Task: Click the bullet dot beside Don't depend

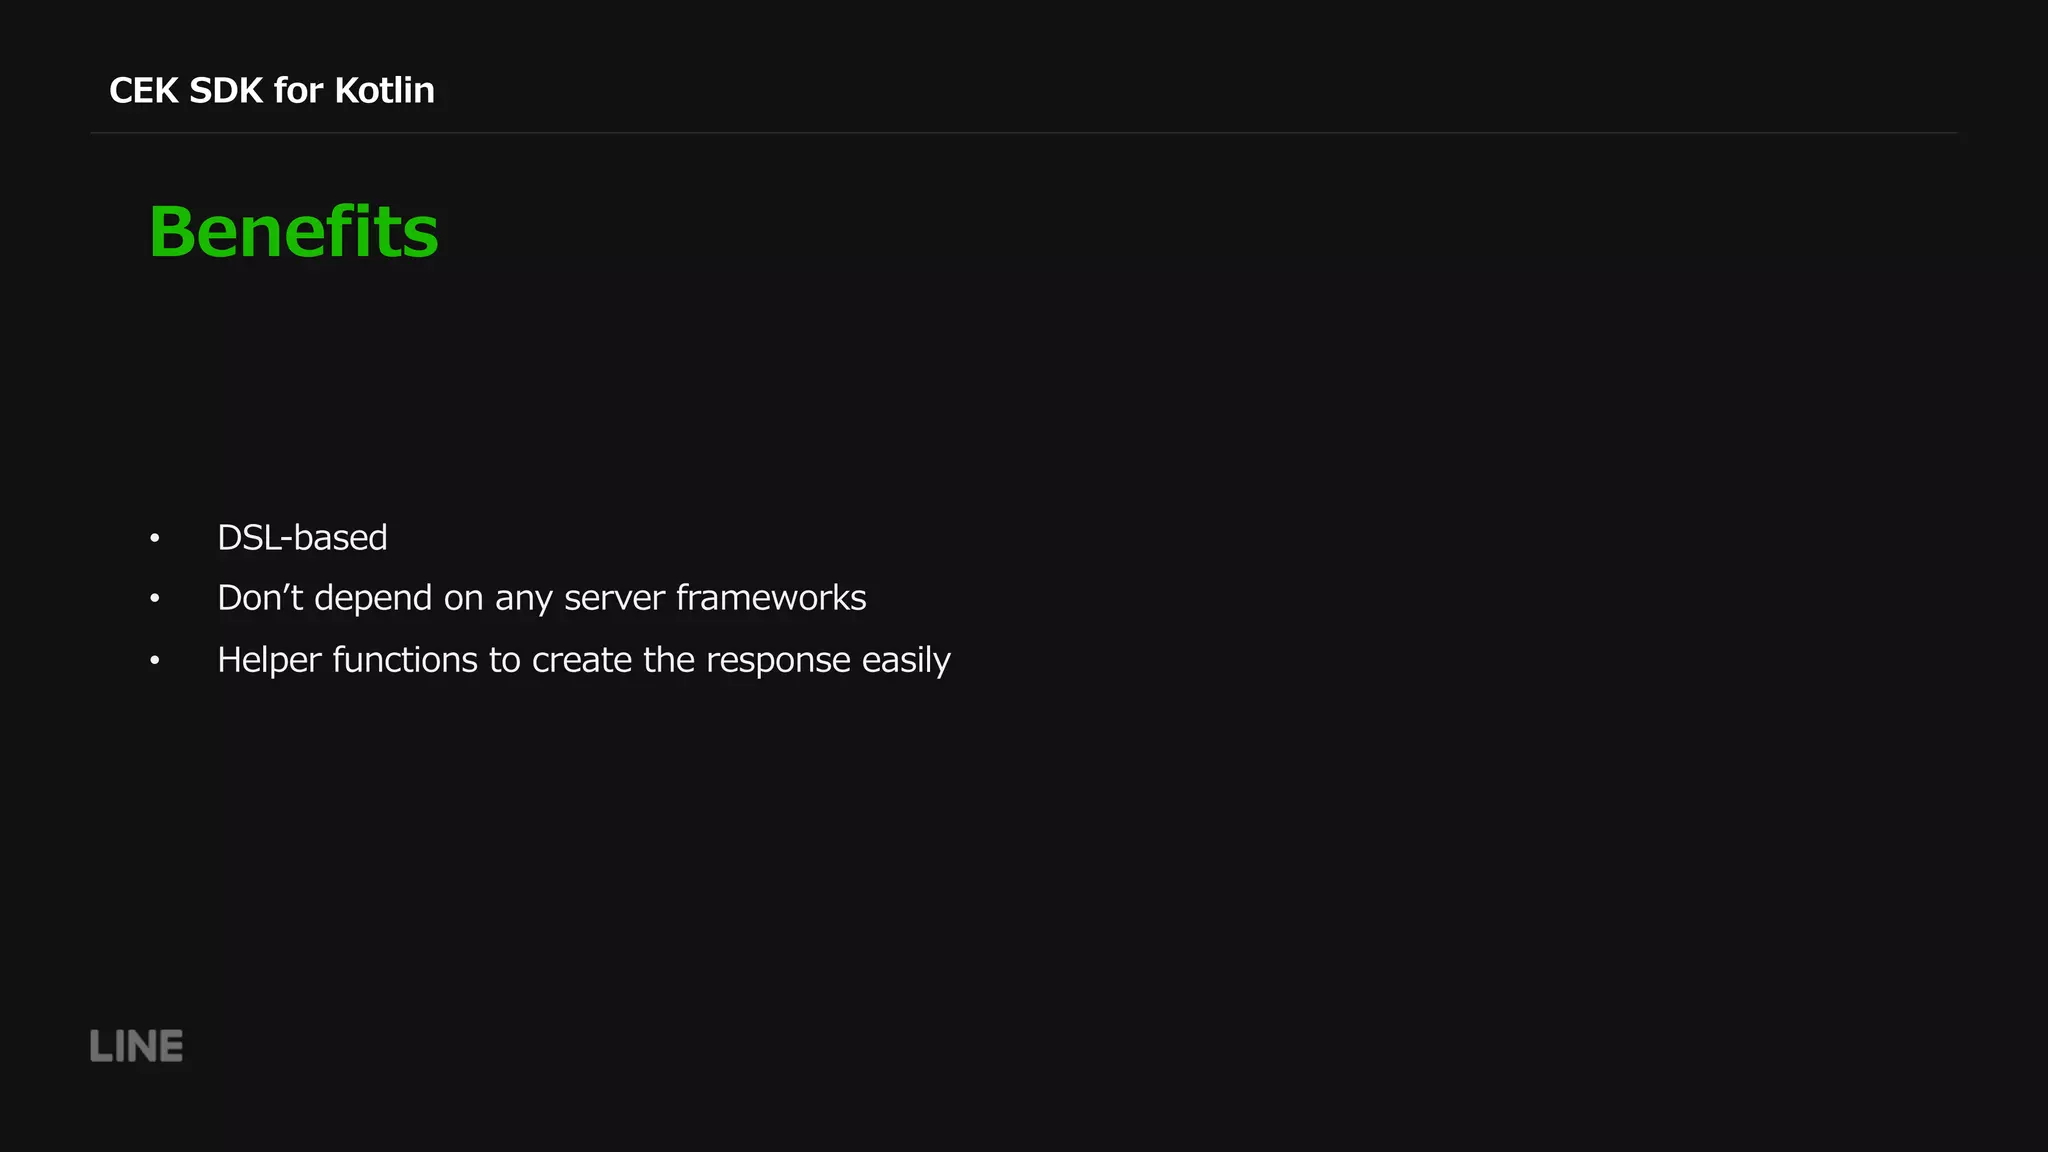Action: coord(154,599)
